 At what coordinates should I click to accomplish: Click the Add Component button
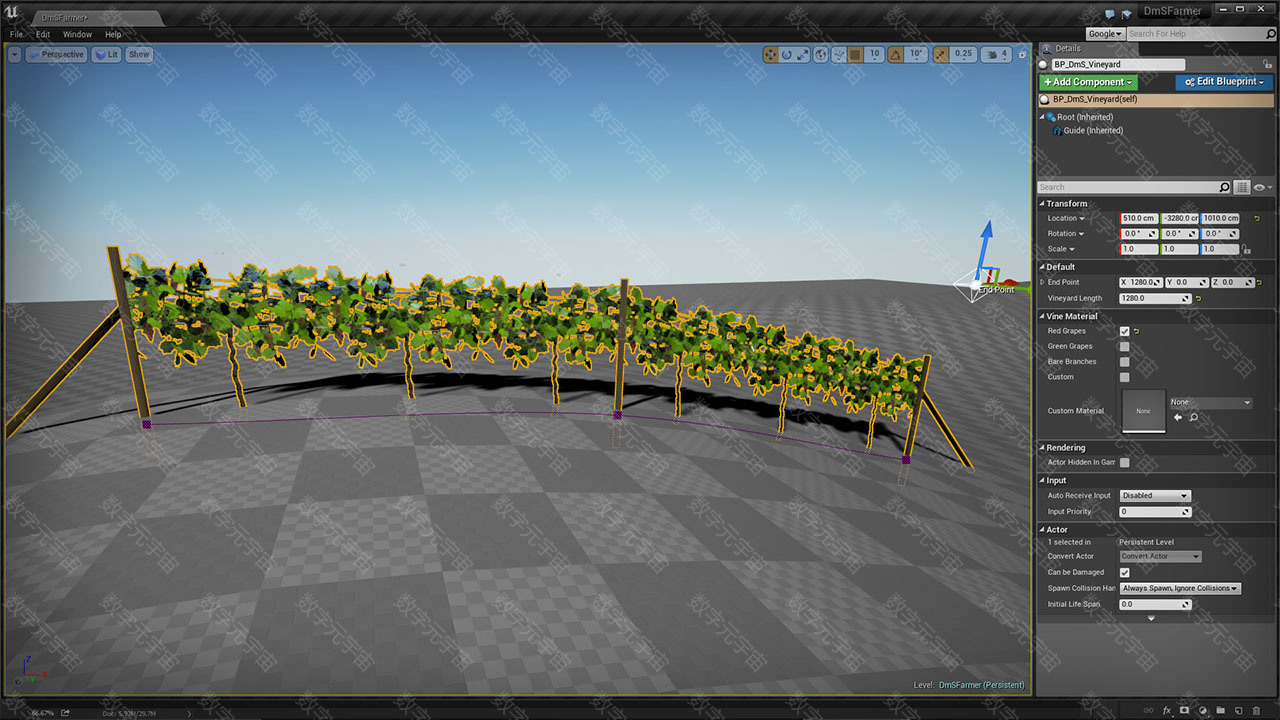[1089, 82]
